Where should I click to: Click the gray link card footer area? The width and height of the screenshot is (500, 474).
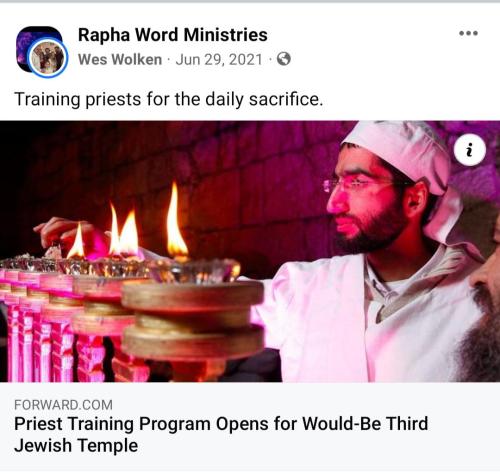coord(250,426)
